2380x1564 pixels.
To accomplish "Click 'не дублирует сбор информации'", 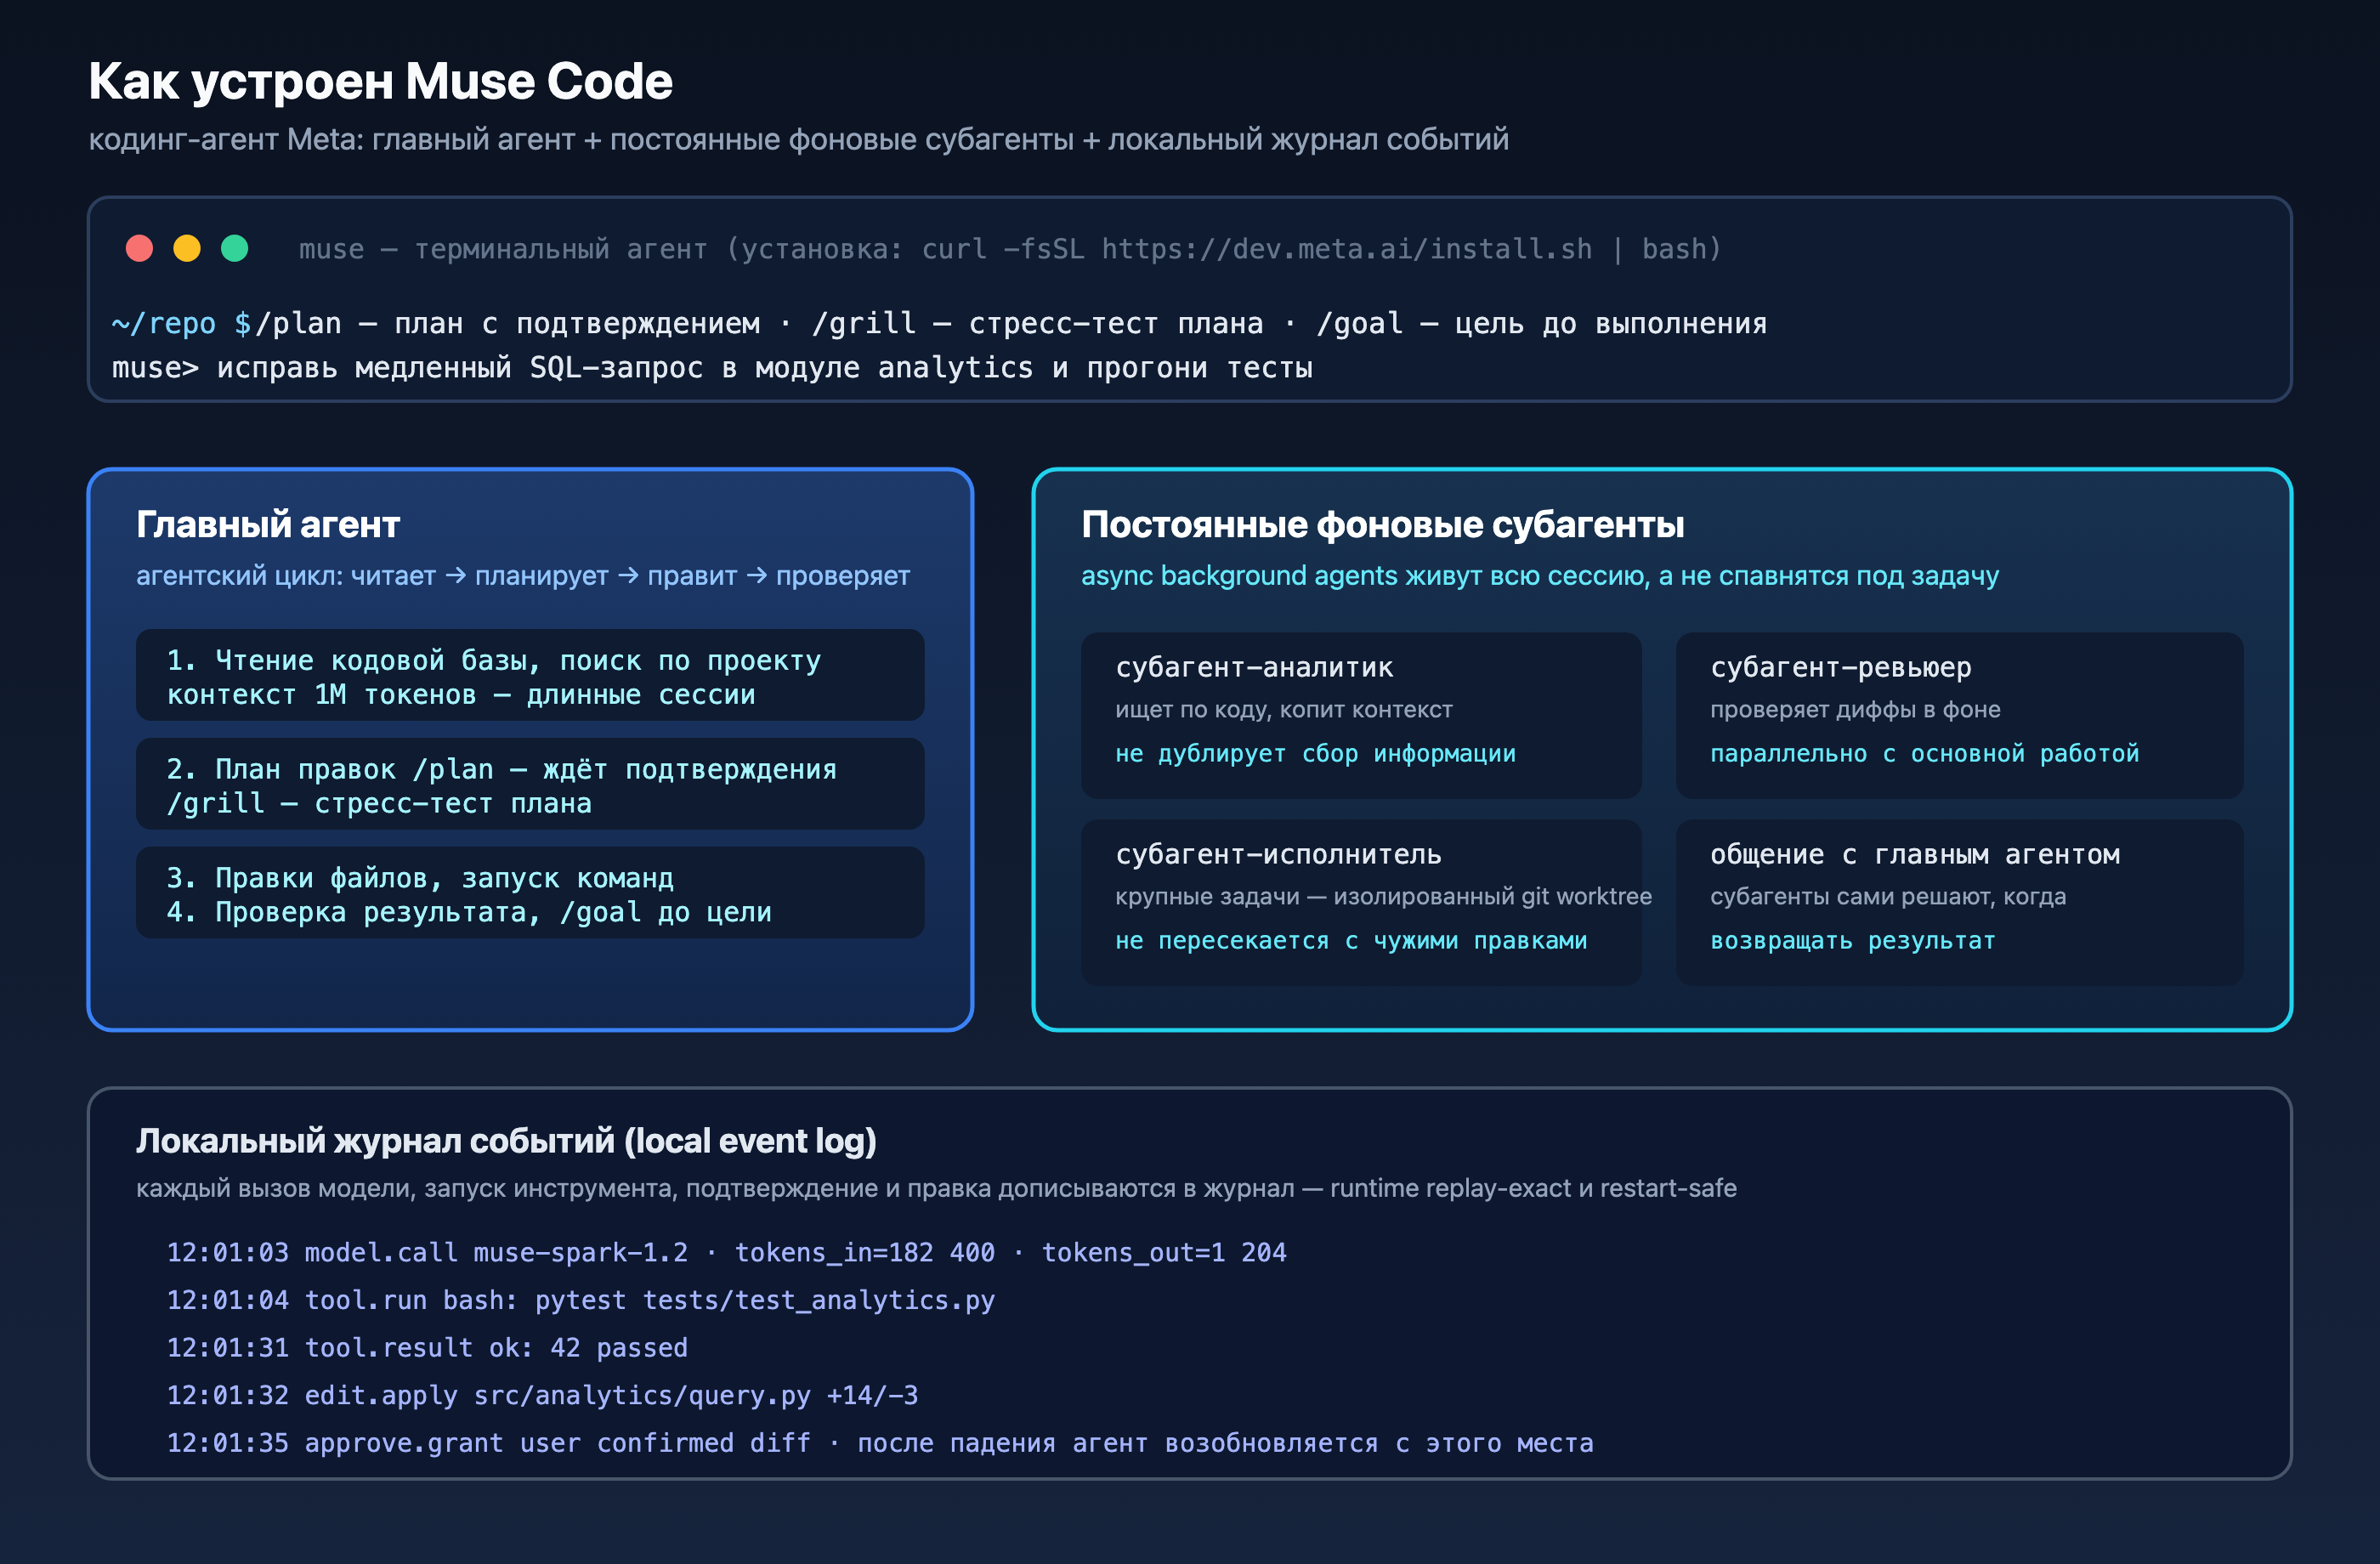I will click(x=1315, y=753).
